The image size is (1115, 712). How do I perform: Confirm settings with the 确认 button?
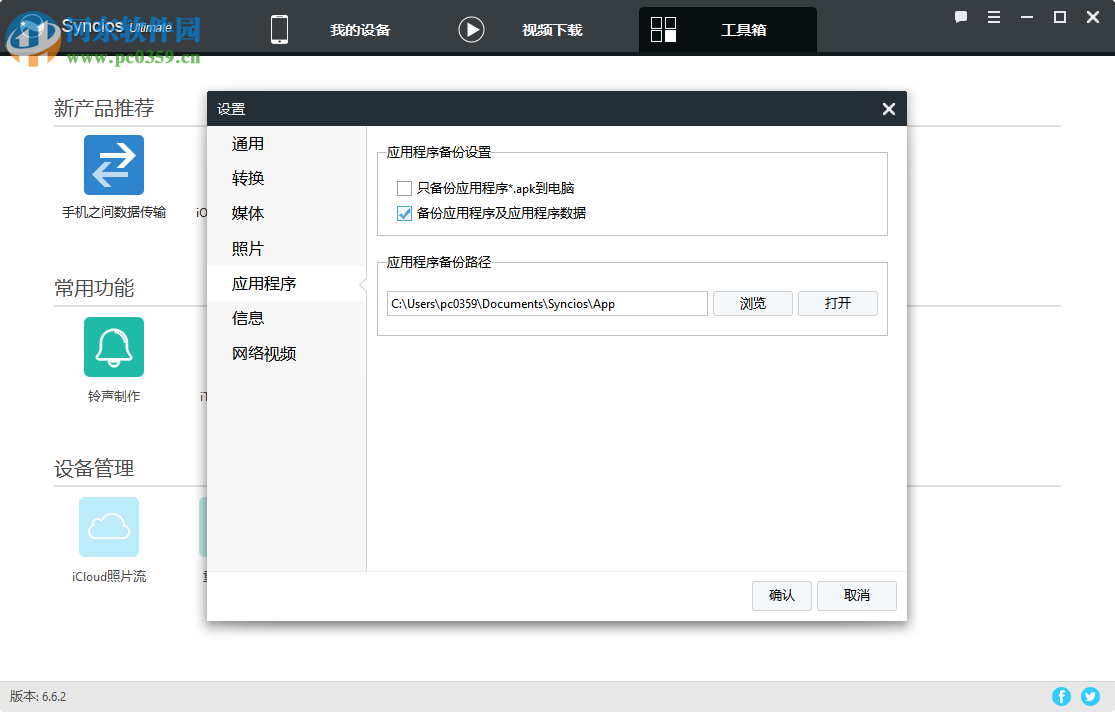781,595
